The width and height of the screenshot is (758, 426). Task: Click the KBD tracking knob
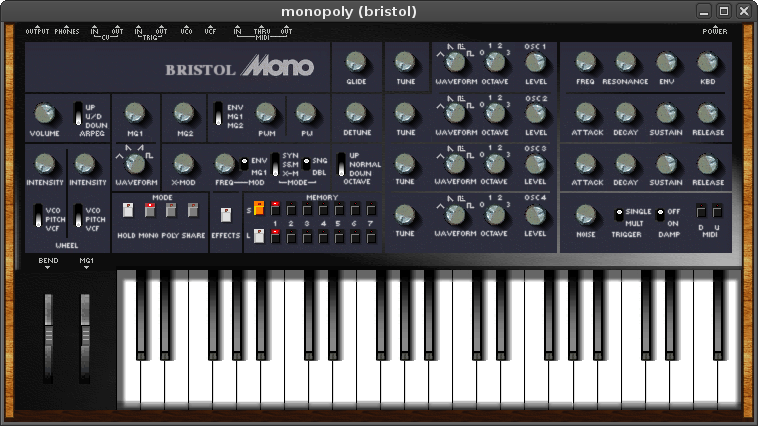(x=707, y=62)
